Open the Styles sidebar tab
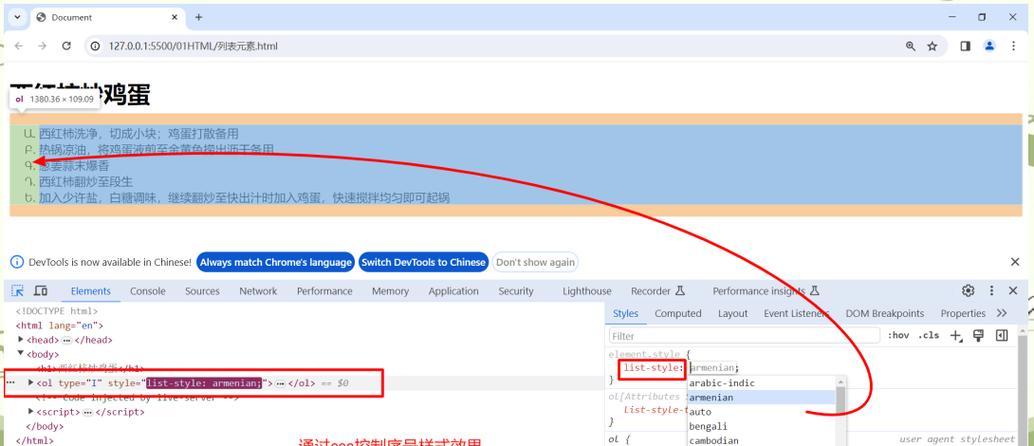 click(x=625, y=313)
